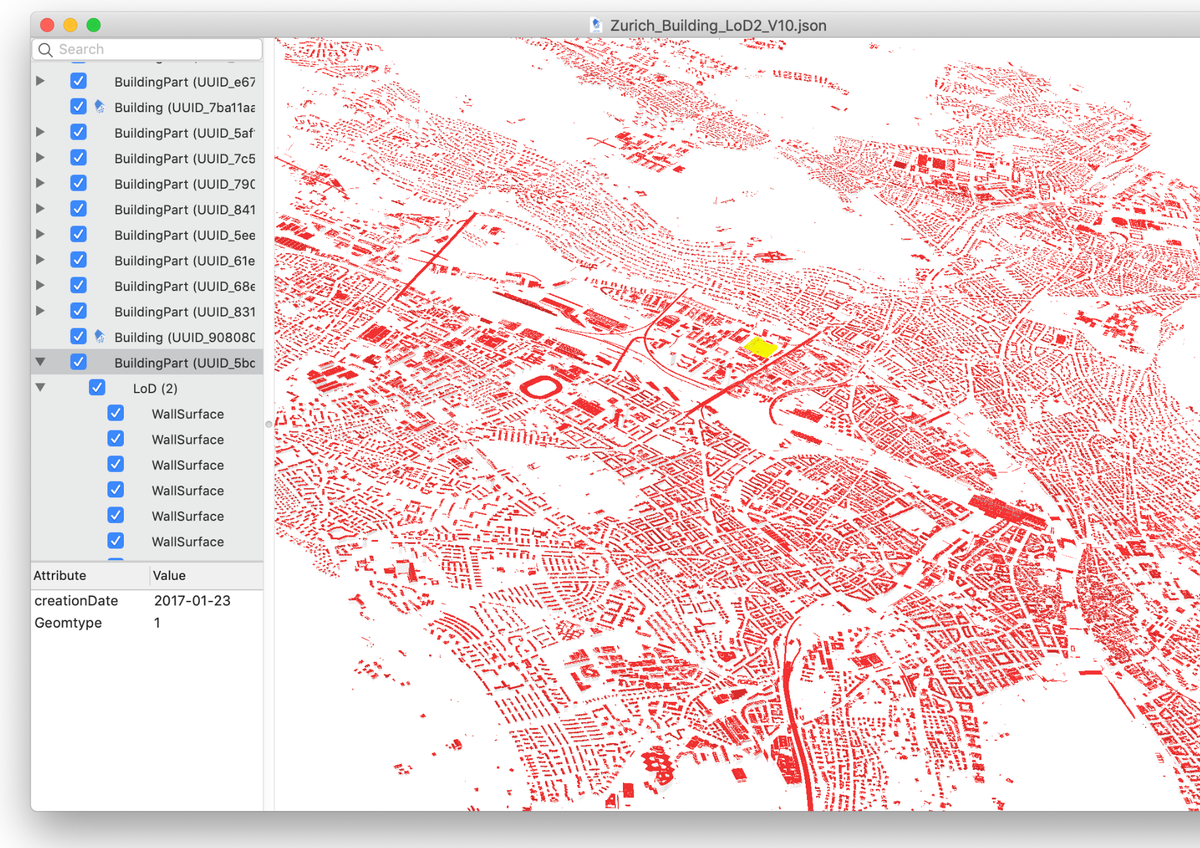1200x848 pixels.
Task: Select the Geomtype attribute cell
Action: 68,623
